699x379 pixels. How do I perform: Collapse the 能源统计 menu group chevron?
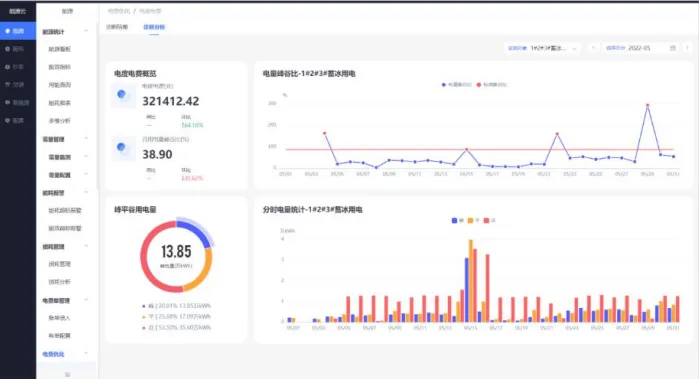(x=86, y=31)
